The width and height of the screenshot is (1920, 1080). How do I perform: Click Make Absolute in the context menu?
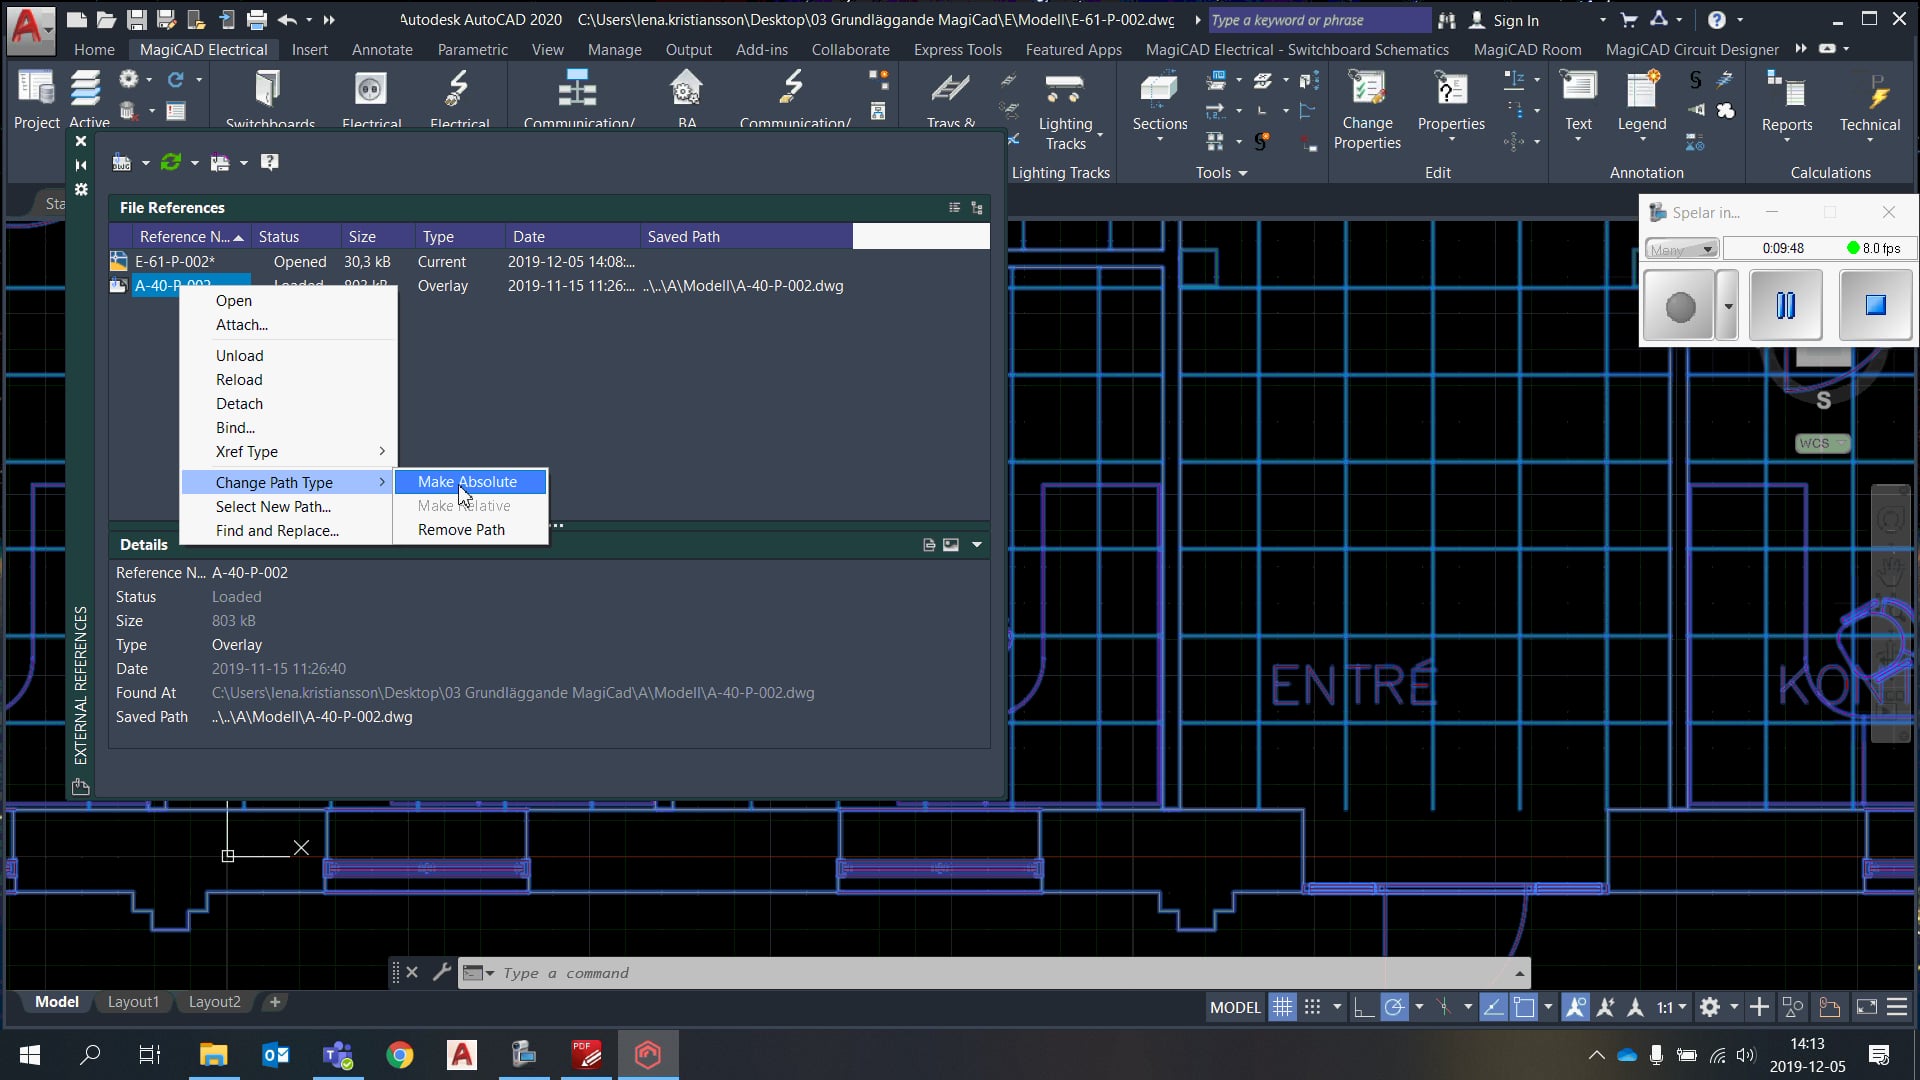(467, 481)
